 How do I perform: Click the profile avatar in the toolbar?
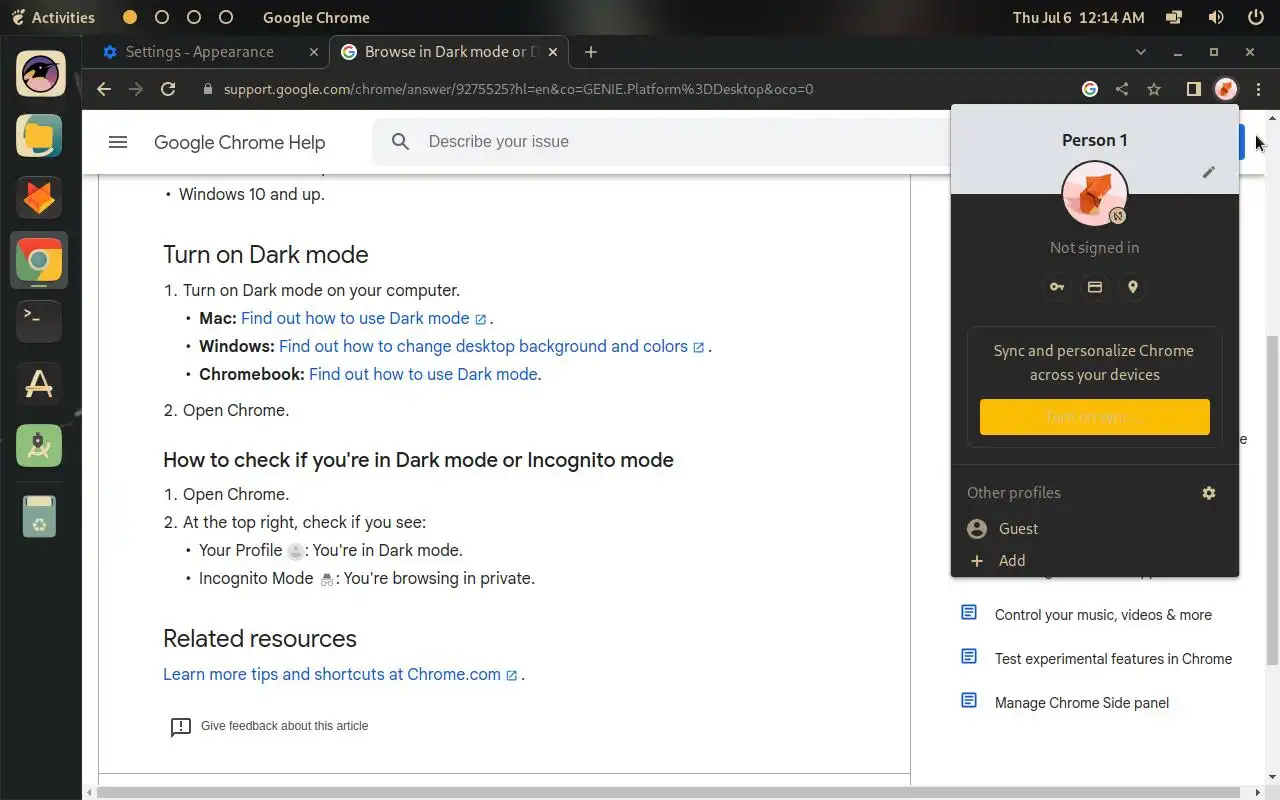point(1225,89)
